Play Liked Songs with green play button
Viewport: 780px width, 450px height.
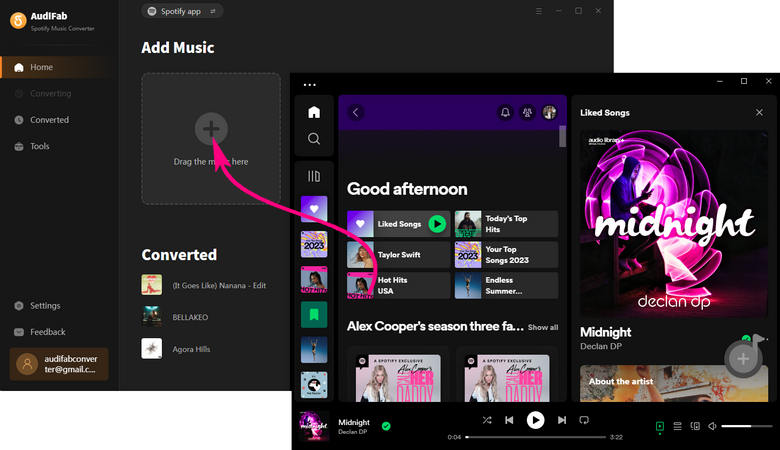[x=437, y=224]
